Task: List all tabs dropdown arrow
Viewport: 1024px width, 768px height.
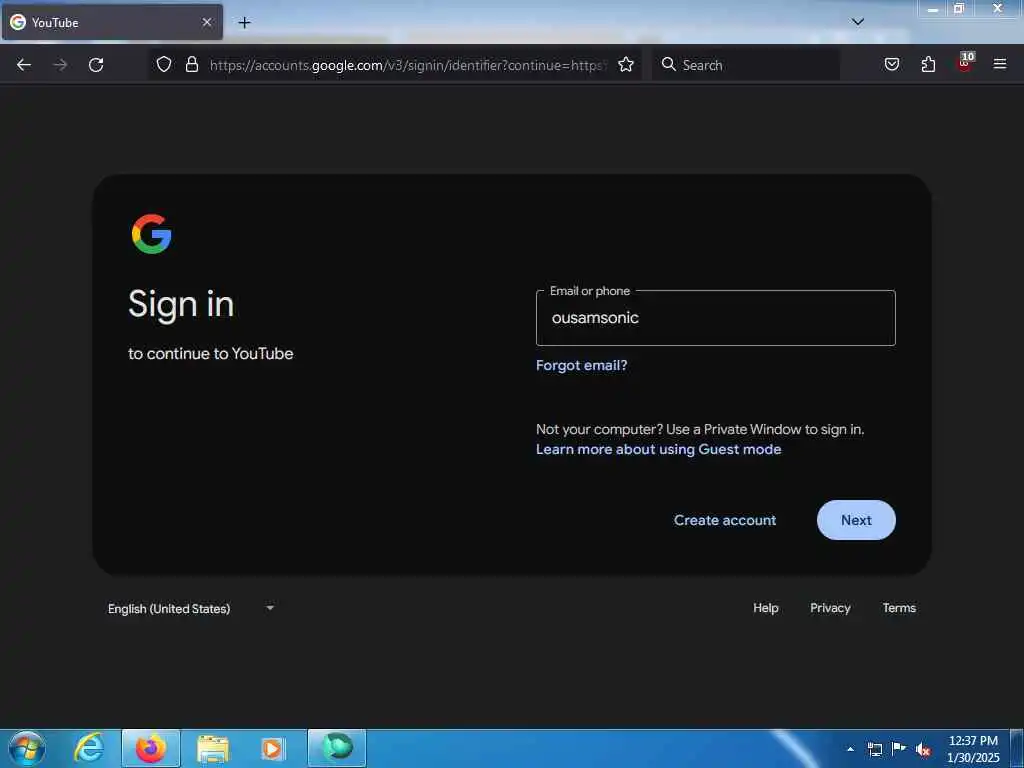Action: point(857,22)
